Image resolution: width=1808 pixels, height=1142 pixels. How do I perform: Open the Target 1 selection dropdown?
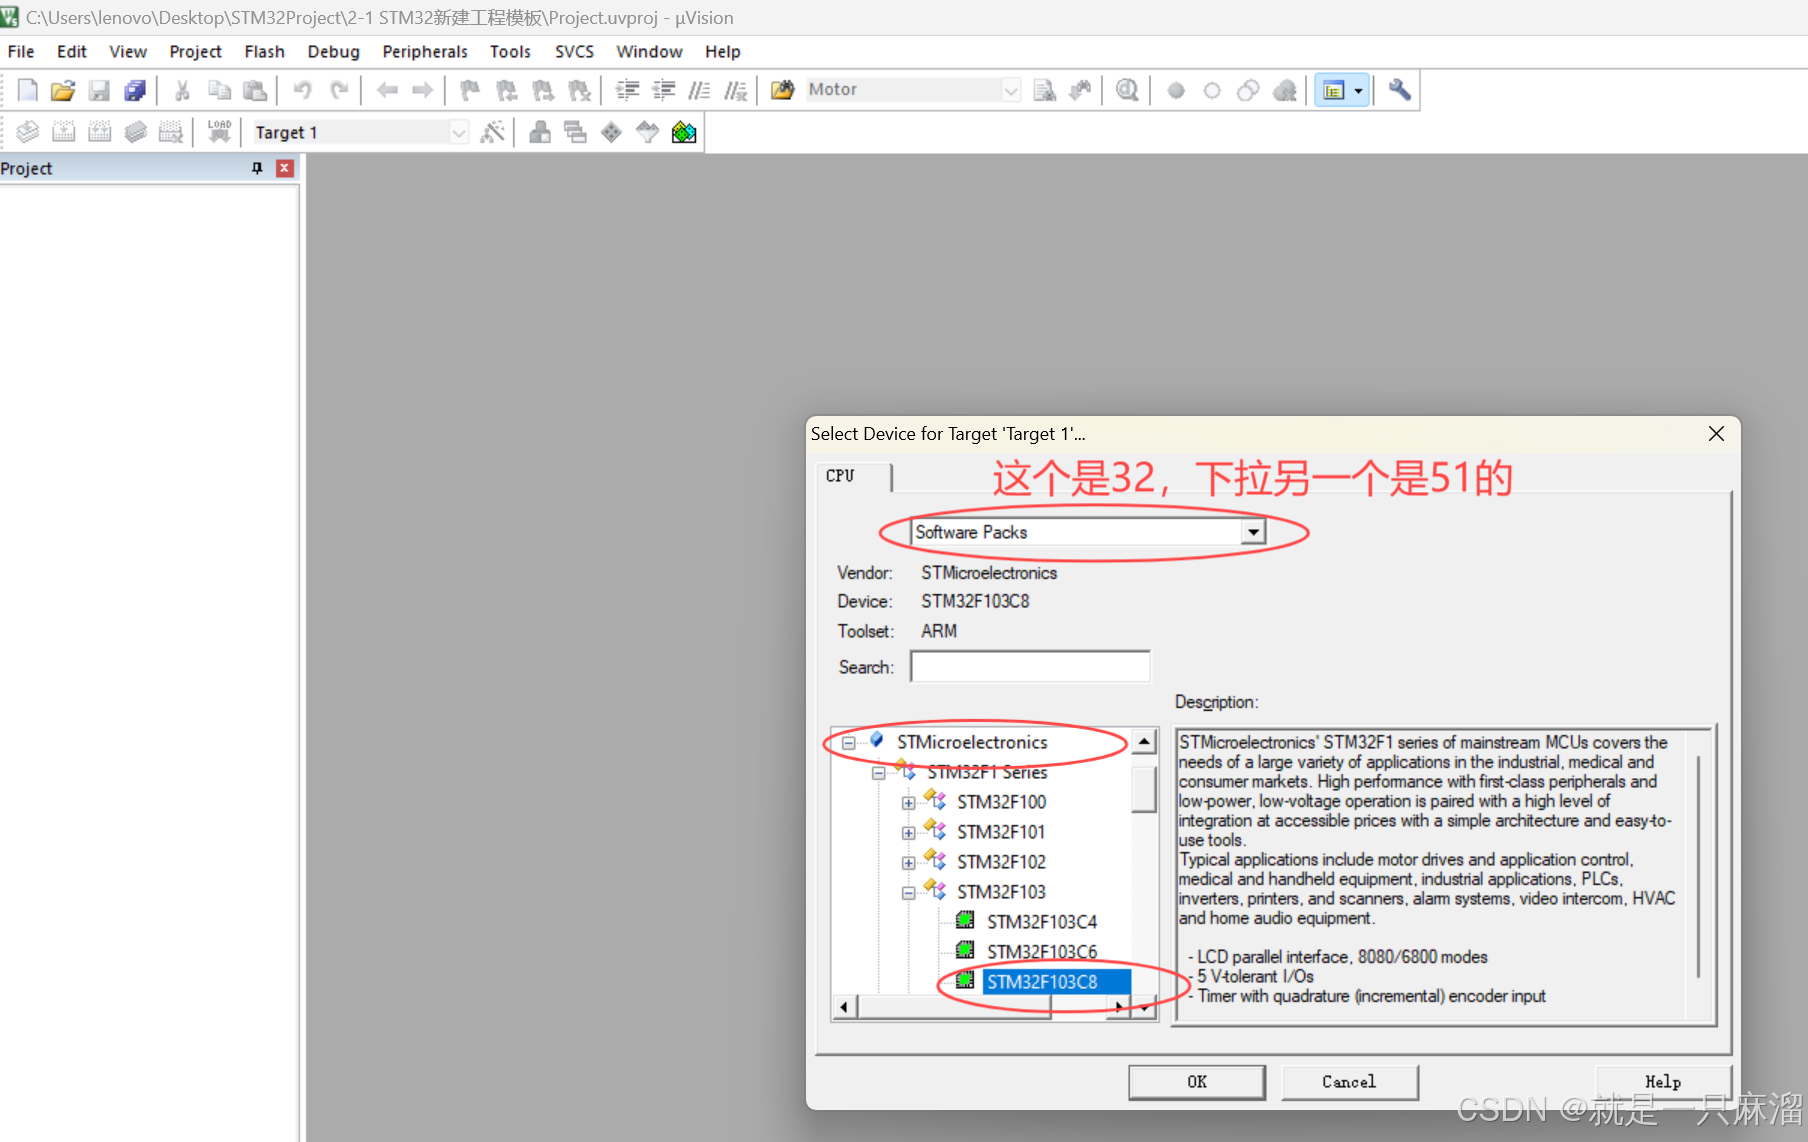pos(458,132)
